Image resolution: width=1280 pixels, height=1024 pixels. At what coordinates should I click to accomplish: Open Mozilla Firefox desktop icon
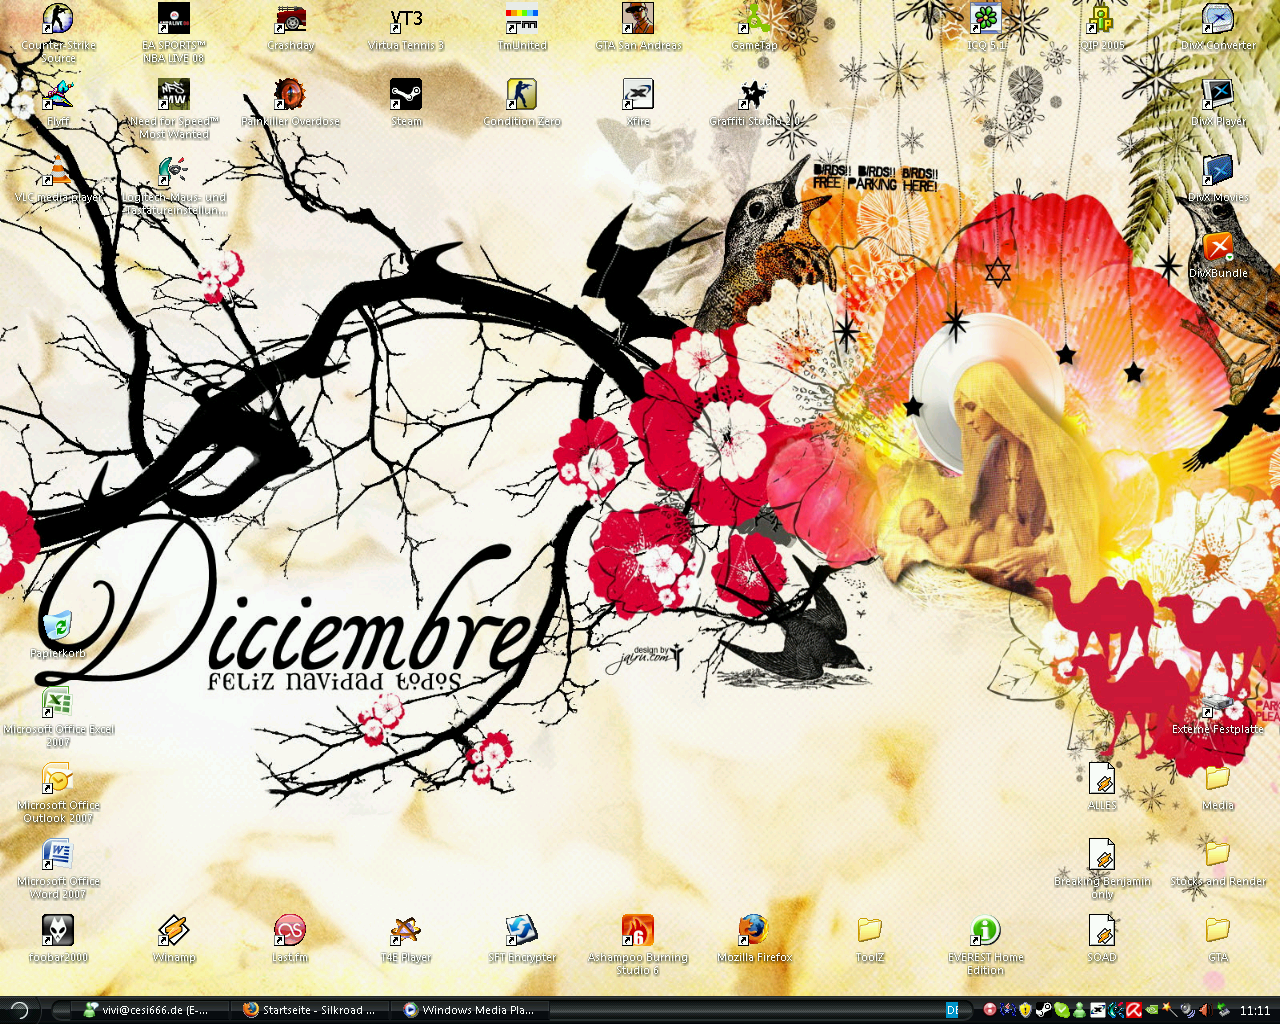[754, 931]
